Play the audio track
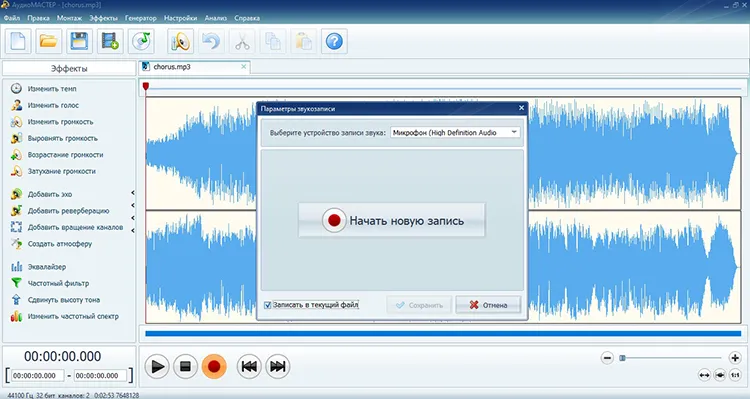Viewport: 750px width, 399px height. pyautogui.click(x=156, y=367)
